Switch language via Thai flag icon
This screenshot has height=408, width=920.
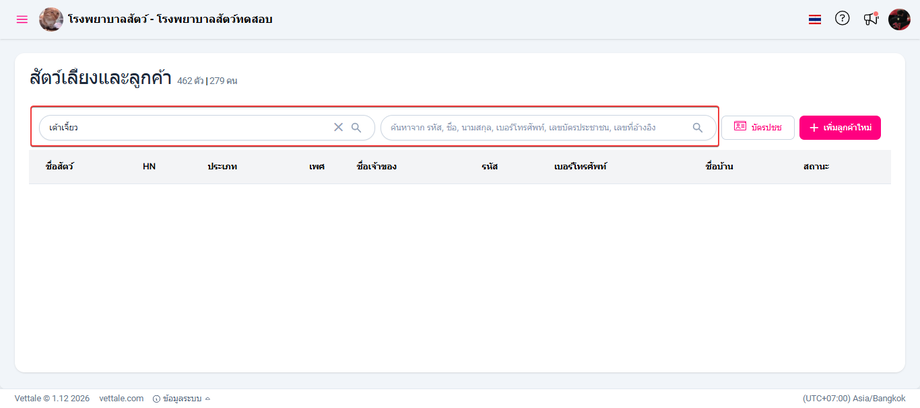(x=814, y=19)
